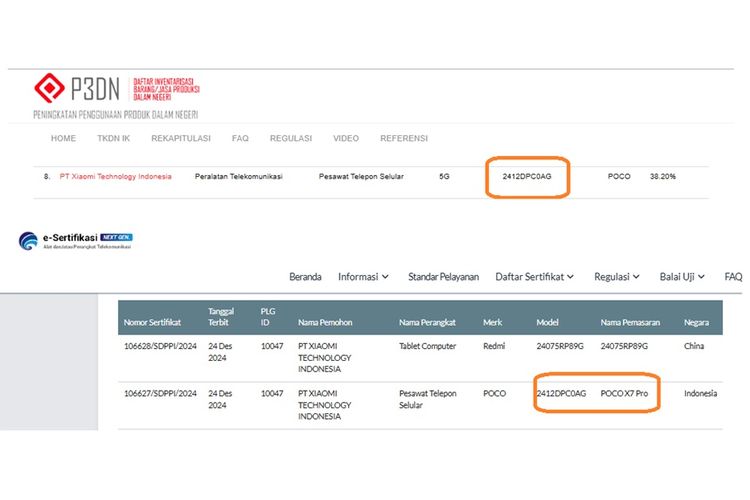
Task: Open the HOME menu item
Action: click(63, 138)
